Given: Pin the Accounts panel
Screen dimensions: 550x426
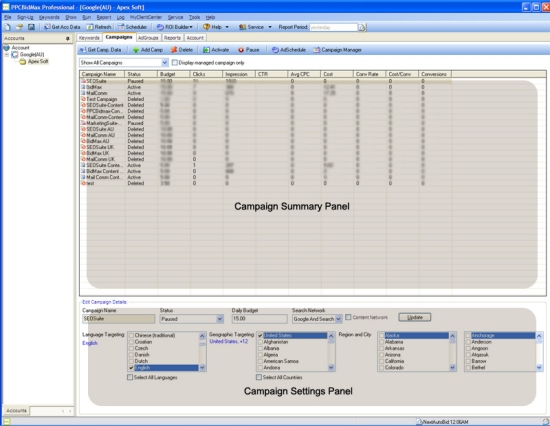Looking at the screenshot, I should [x=67, y=38].
